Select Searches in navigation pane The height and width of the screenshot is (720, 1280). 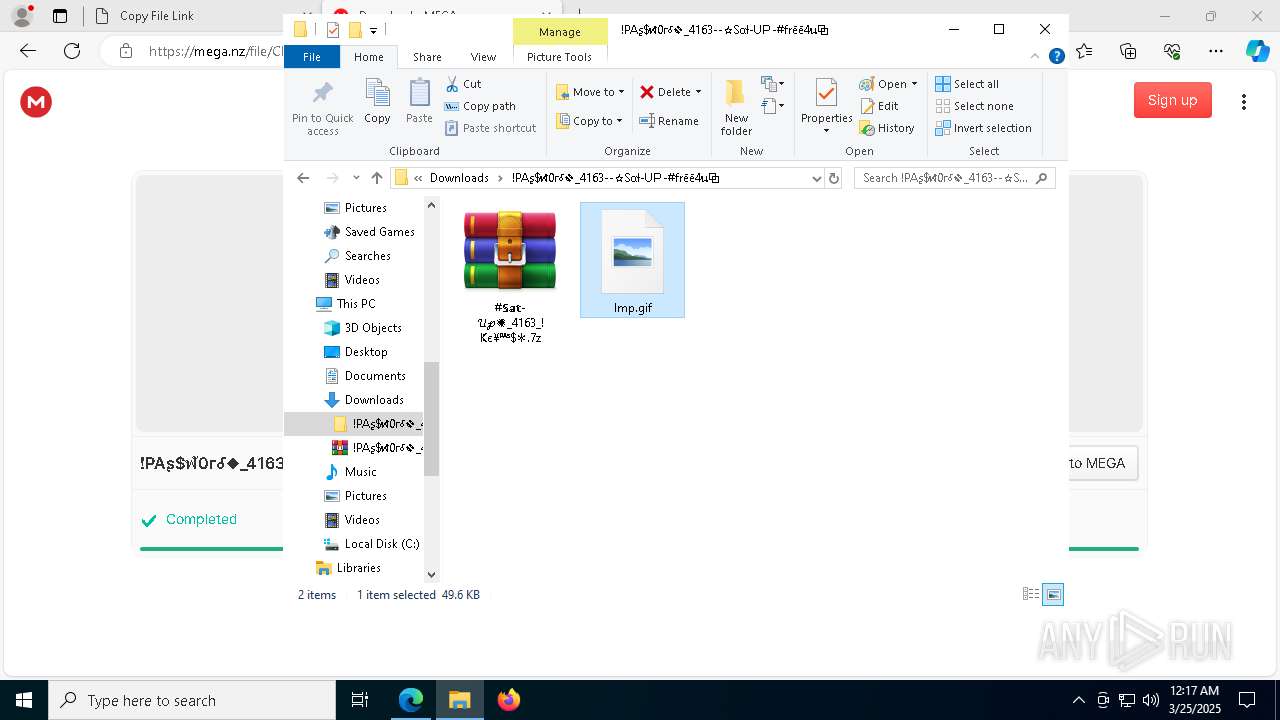(x=358, y=256)
